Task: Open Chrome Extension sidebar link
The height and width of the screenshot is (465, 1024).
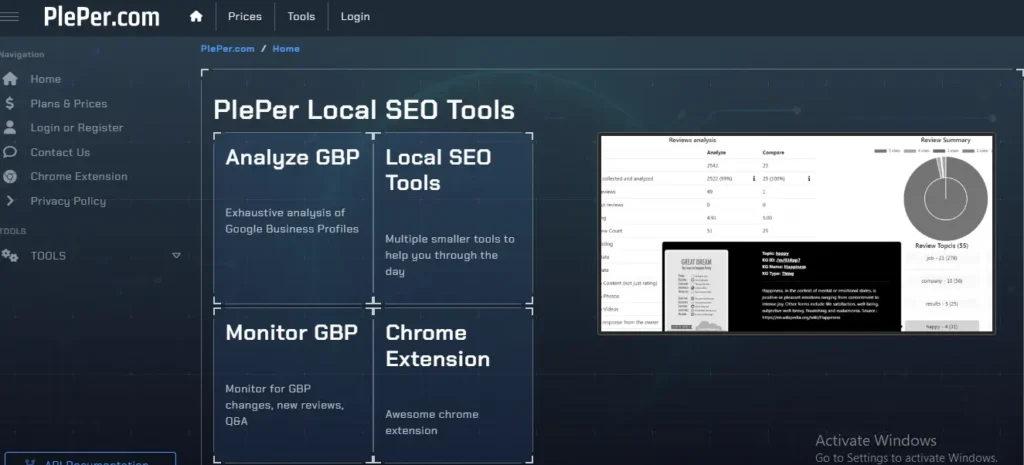Action: pos(79,176)
